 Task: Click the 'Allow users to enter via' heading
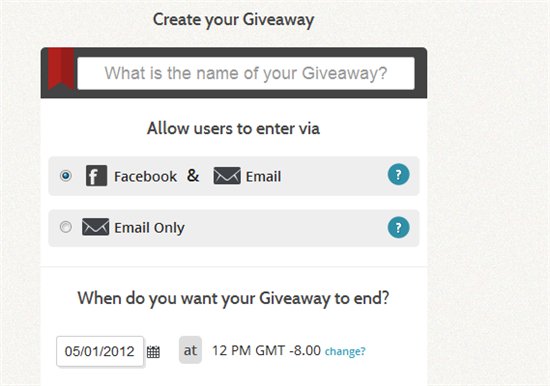234,128
